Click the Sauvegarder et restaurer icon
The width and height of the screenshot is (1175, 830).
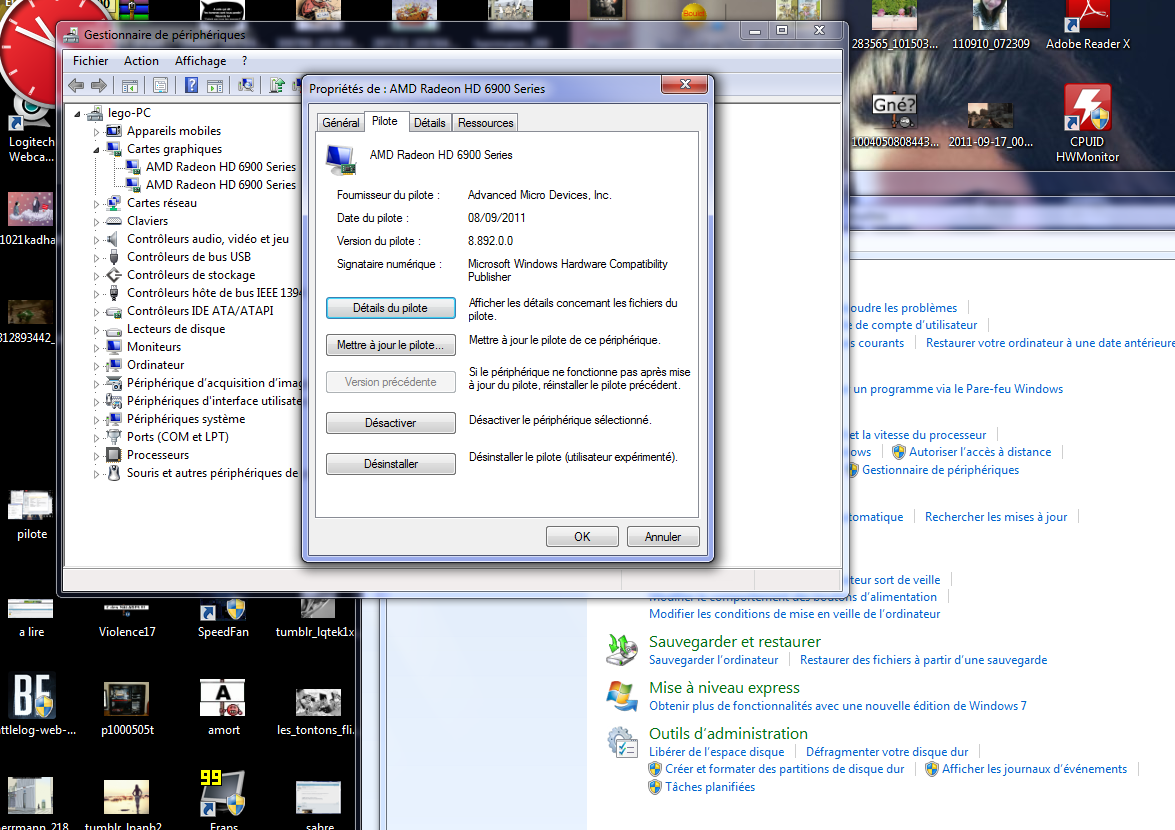(x=623, y=650)
